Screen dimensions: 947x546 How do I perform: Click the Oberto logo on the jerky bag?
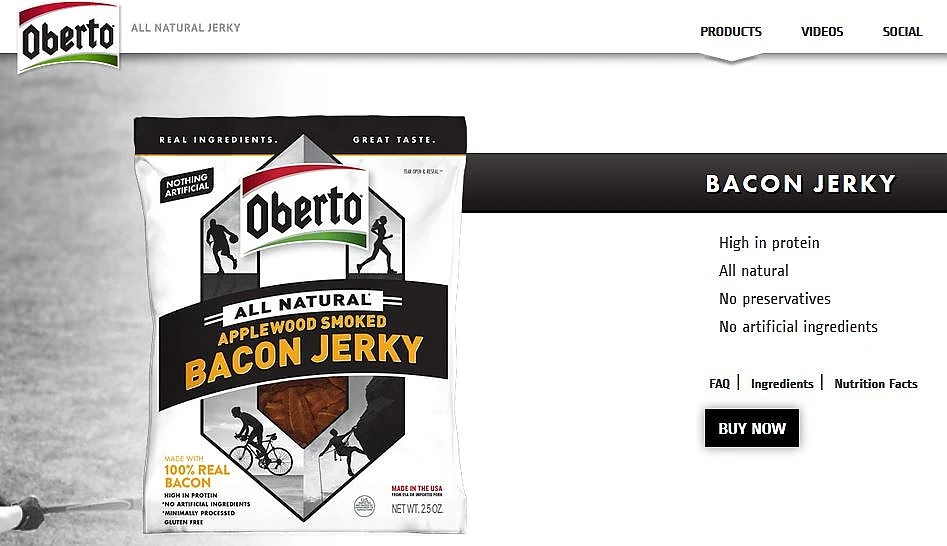point(304,209)
